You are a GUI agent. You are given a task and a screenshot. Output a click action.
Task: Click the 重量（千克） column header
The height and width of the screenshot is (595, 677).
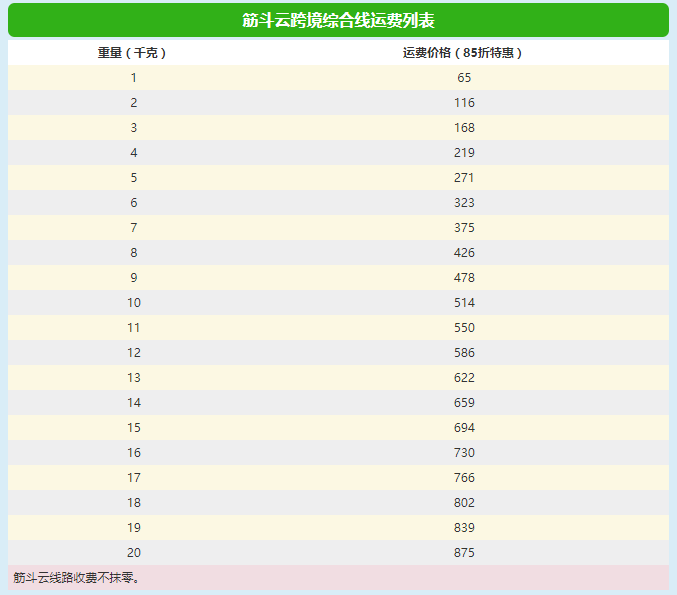tap(133, 53)
